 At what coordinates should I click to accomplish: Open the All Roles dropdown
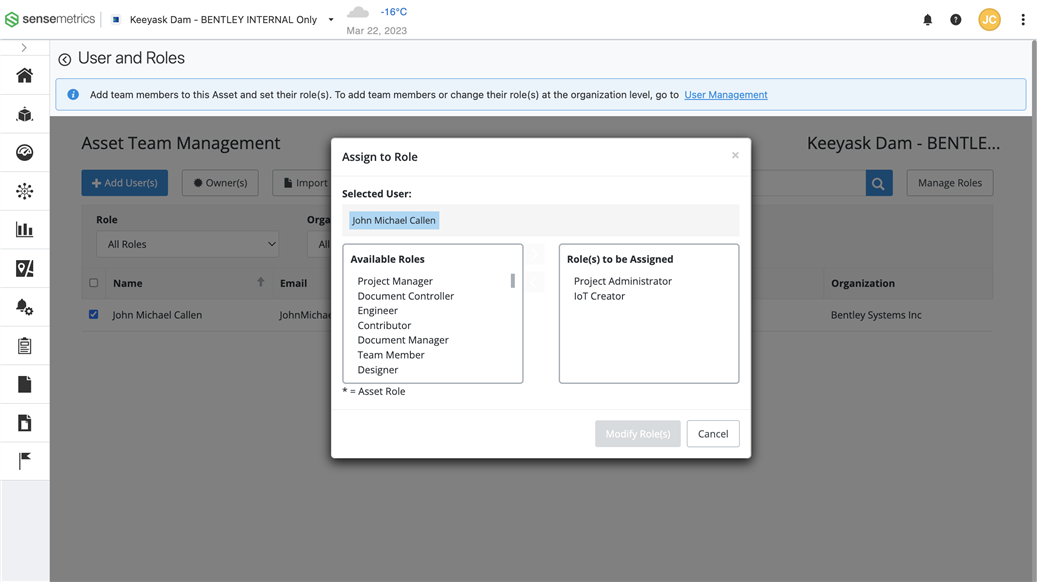(187, 243)
